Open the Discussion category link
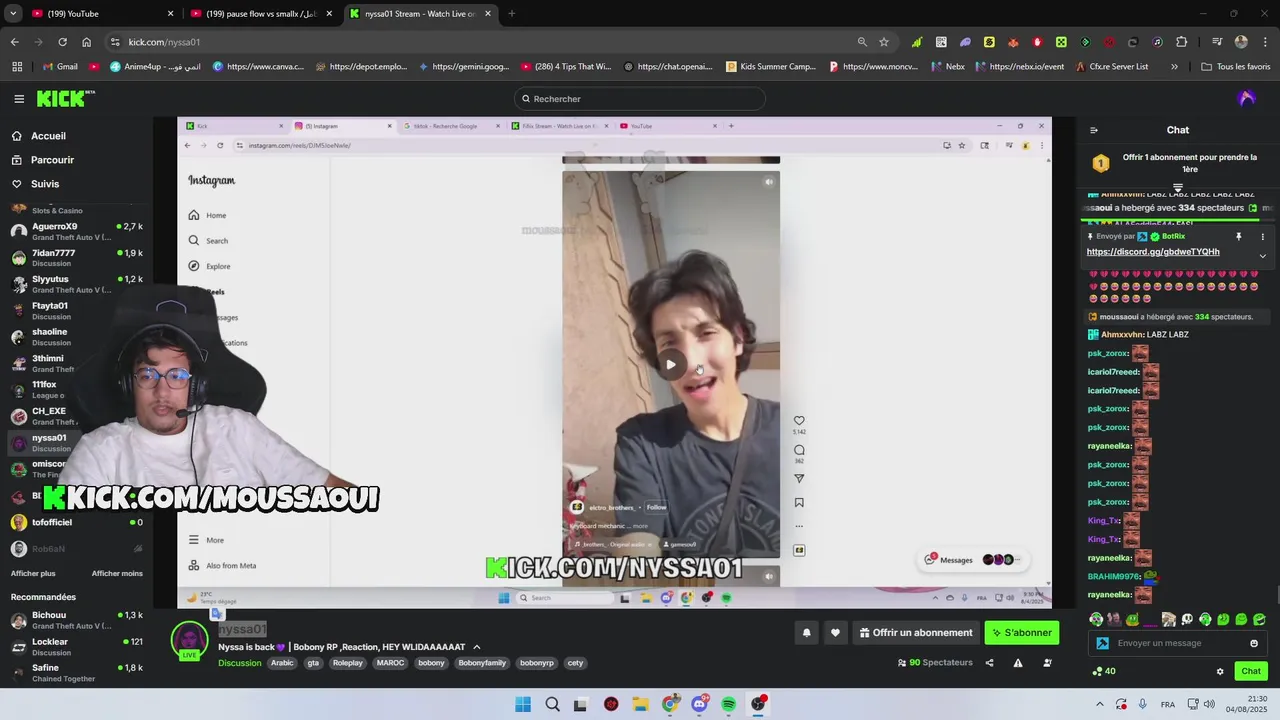This screenshot has width=1280, height=720. coord(240,663)
